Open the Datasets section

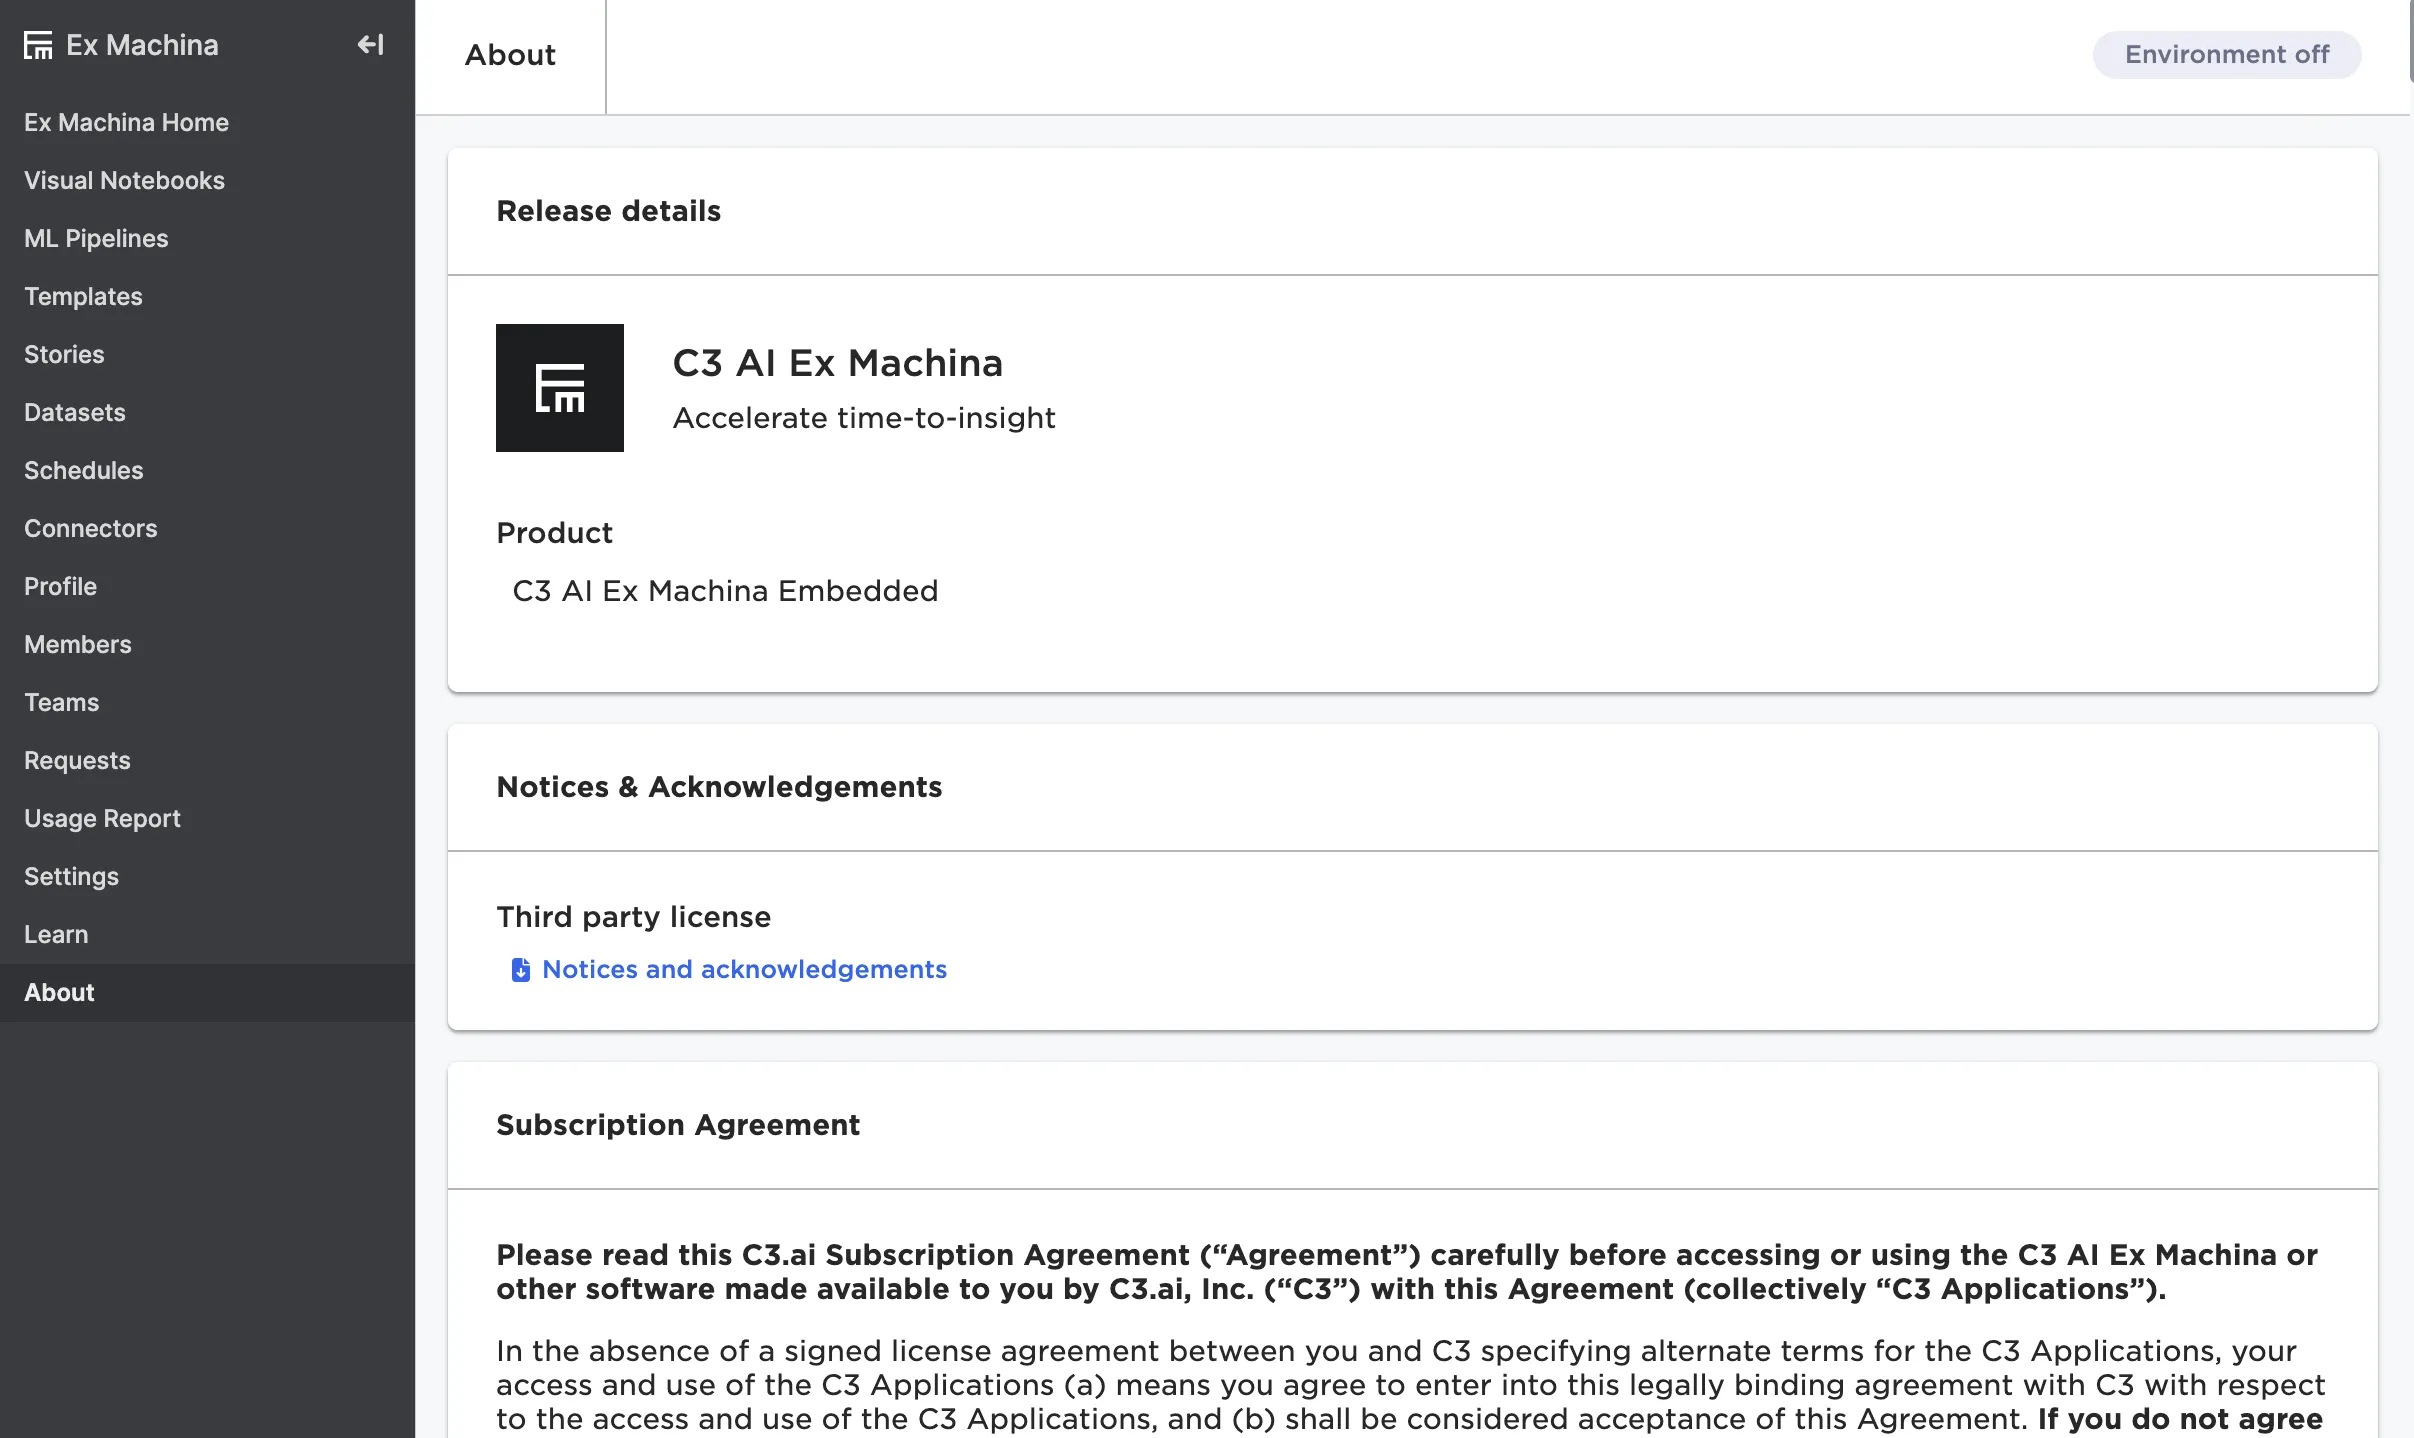[x=75, y=412]
